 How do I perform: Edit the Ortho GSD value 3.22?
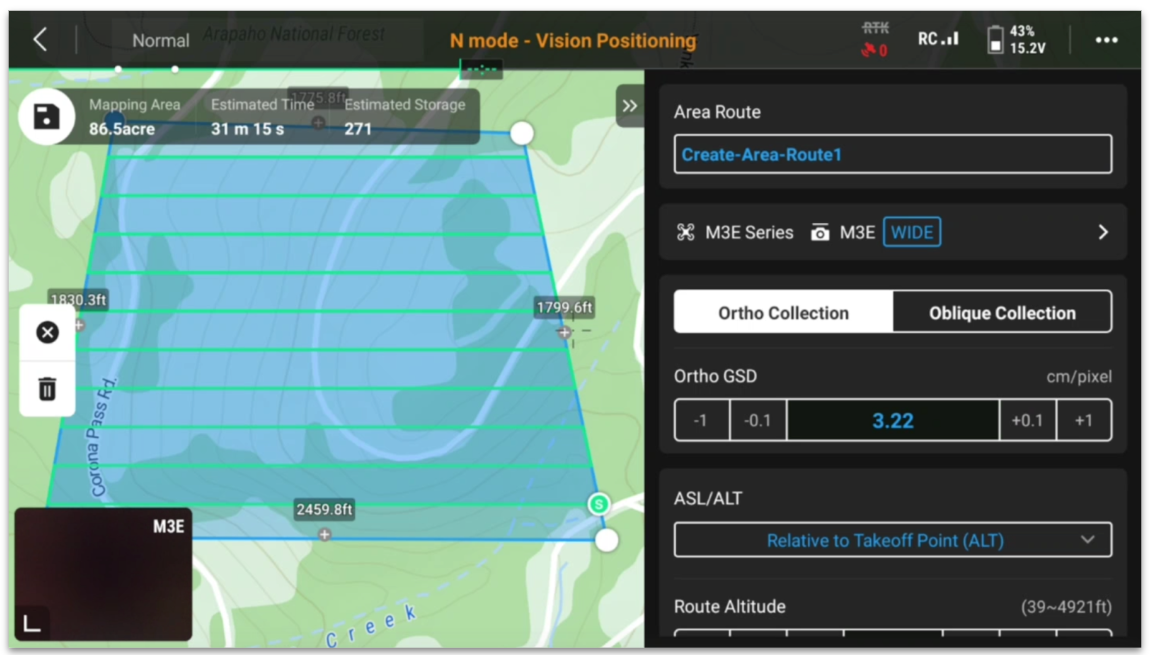point(893,421)
